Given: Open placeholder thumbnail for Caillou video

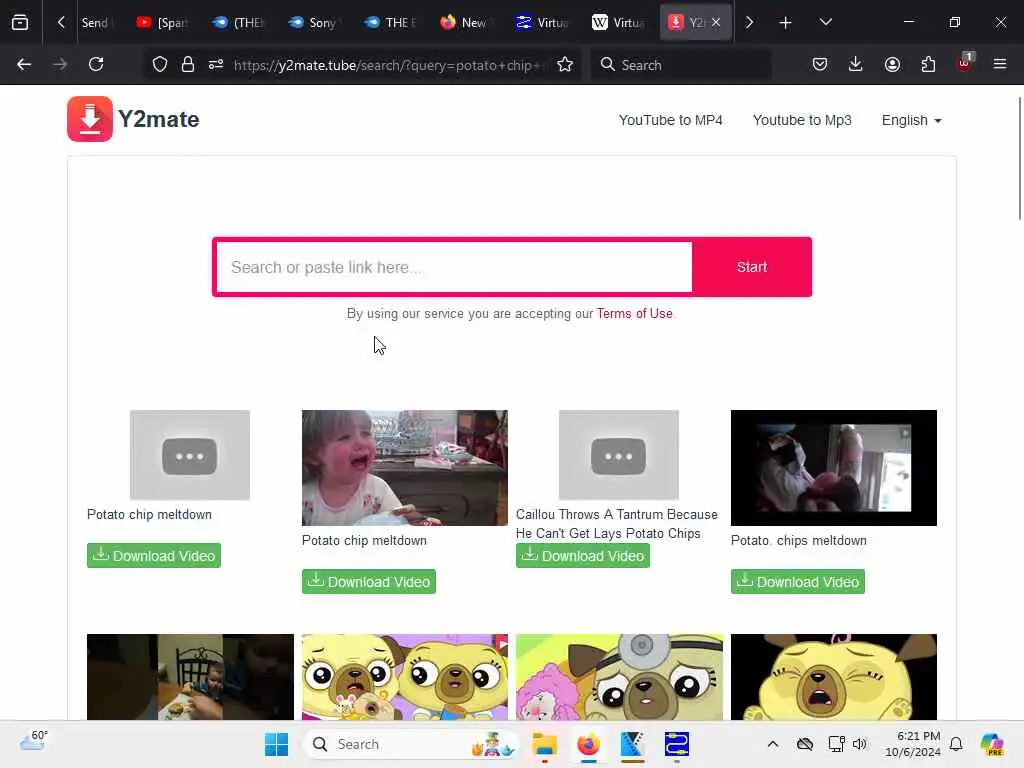Looking at the screenshot, I should (619, 455).
